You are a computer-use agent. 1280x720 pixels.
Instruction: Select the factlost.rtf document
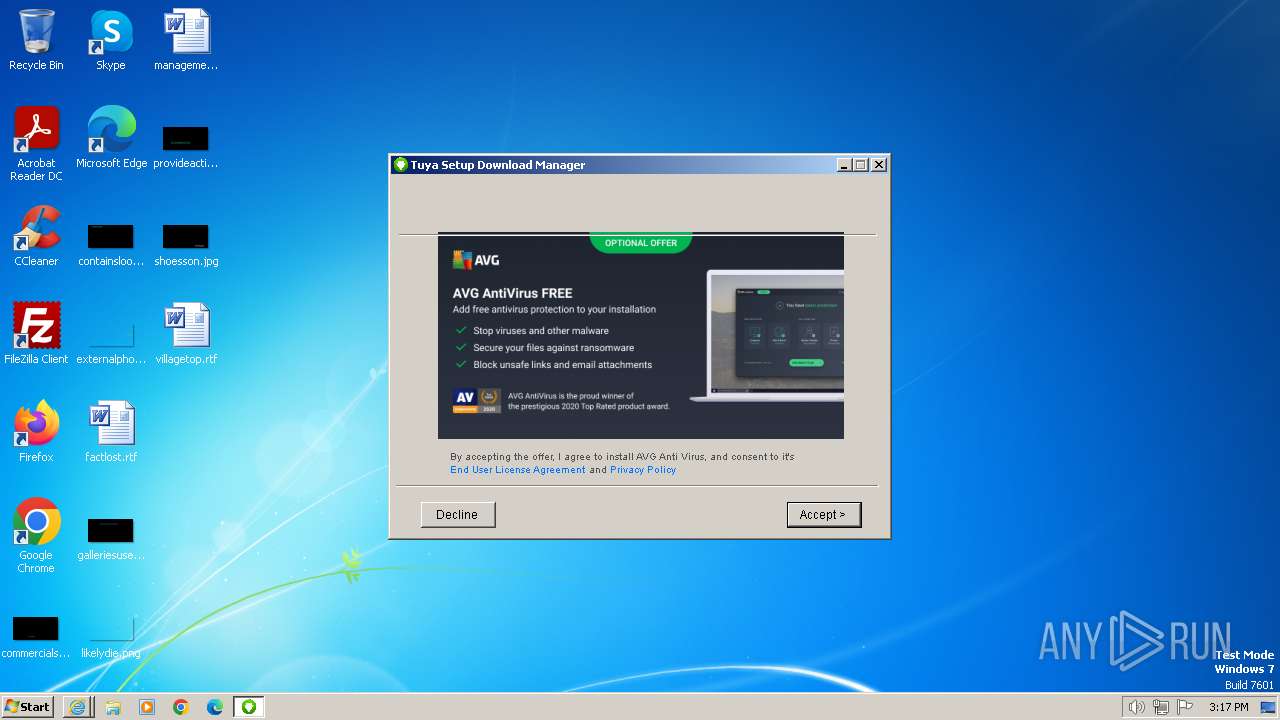(111, 432)
